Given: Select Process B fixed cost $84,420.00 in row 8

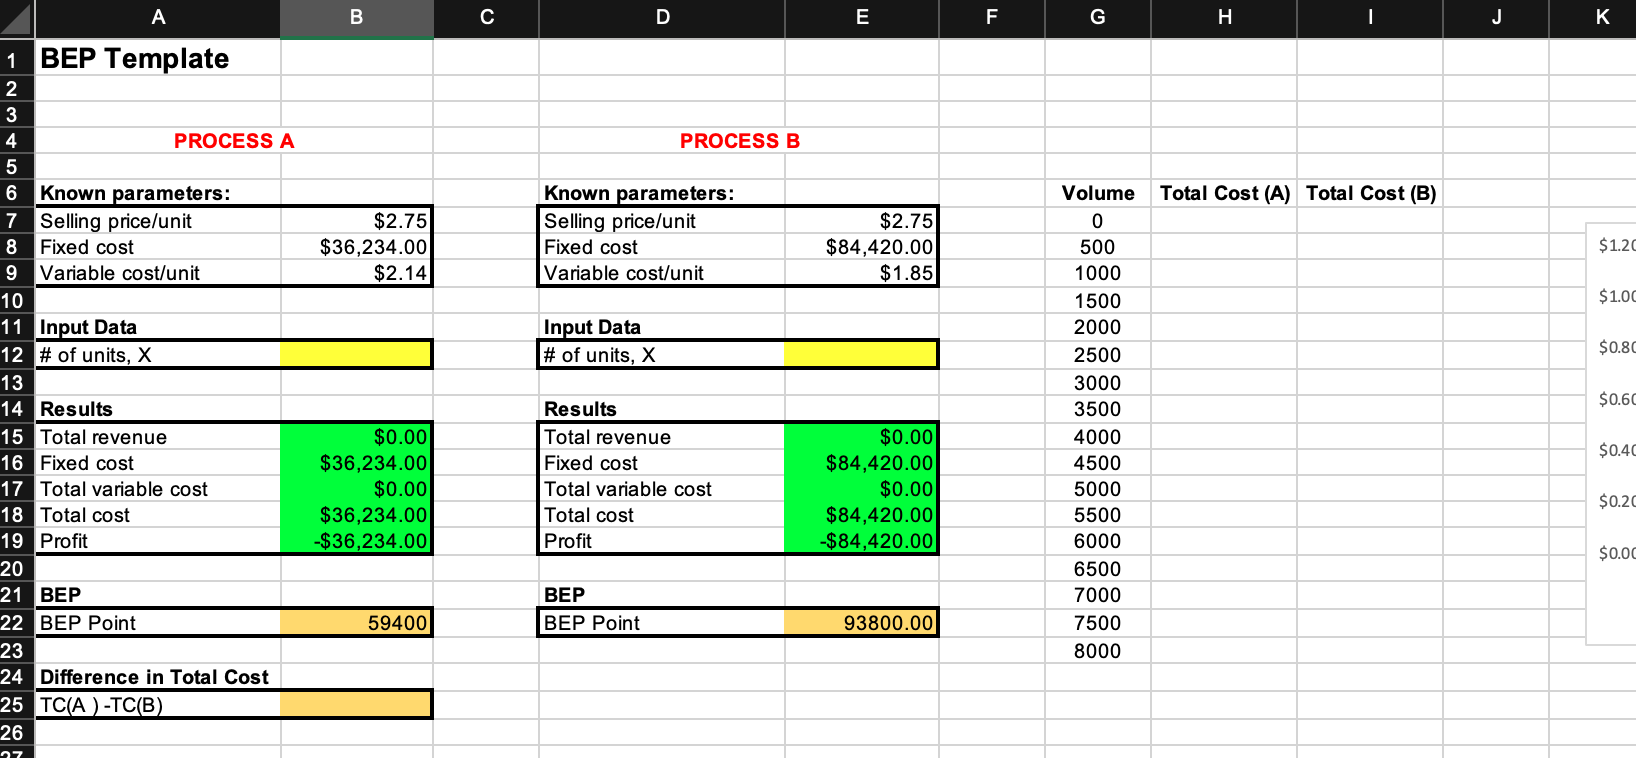Looking at the screenshot, I should [x=862, y=247].
